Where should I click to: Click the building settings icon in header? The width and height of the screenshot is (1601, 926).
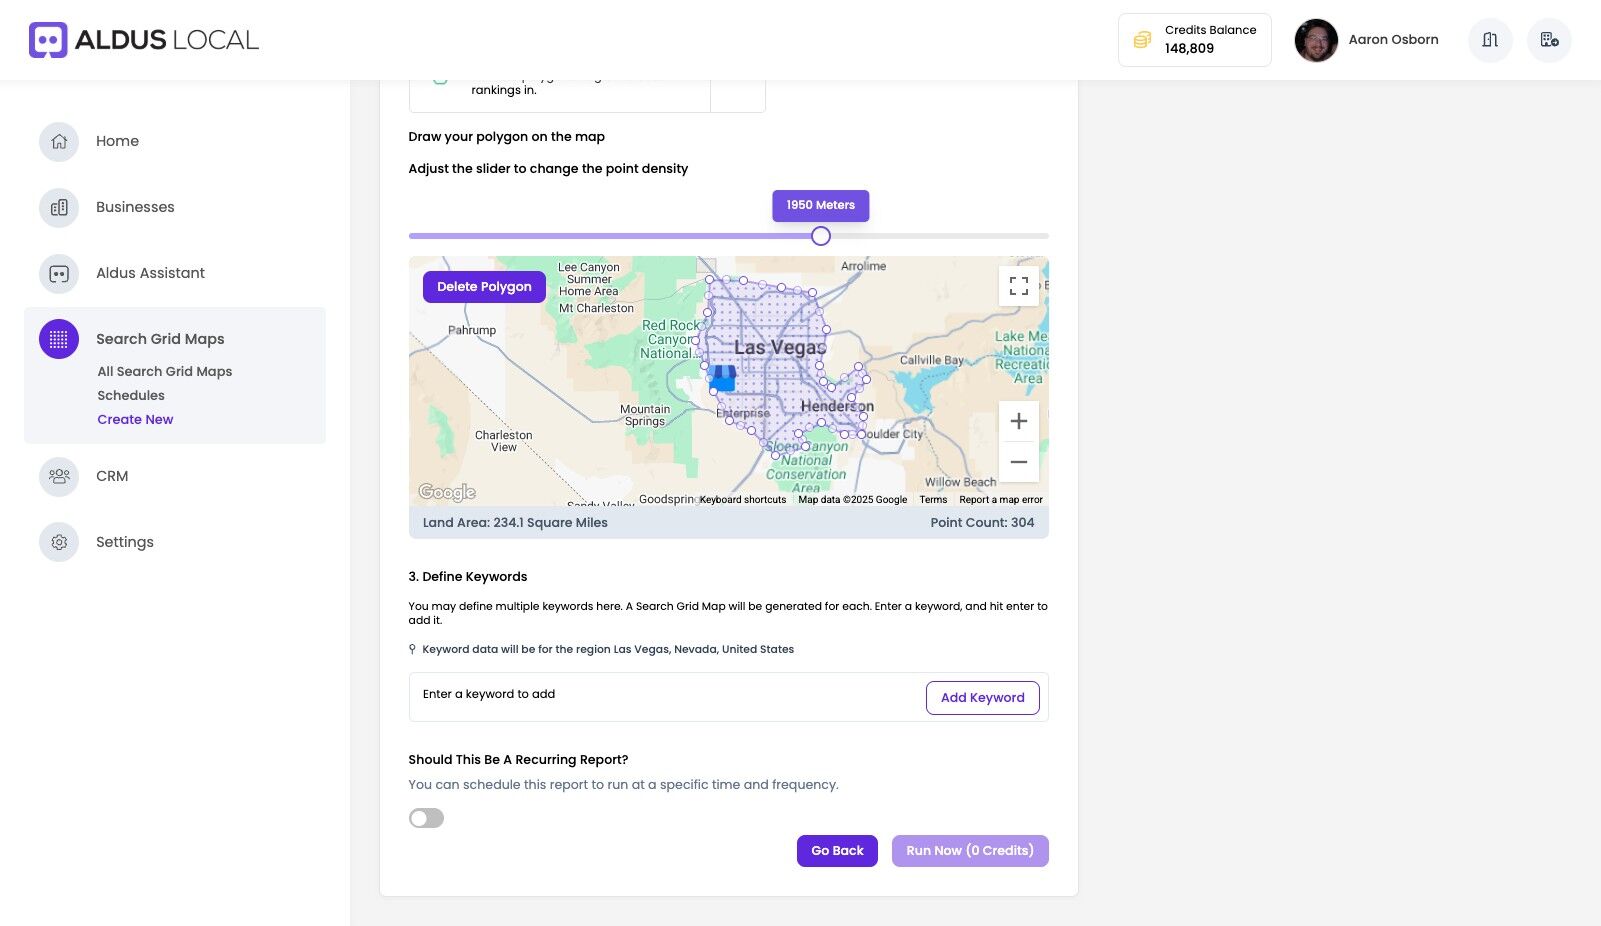click(1549, 40)
